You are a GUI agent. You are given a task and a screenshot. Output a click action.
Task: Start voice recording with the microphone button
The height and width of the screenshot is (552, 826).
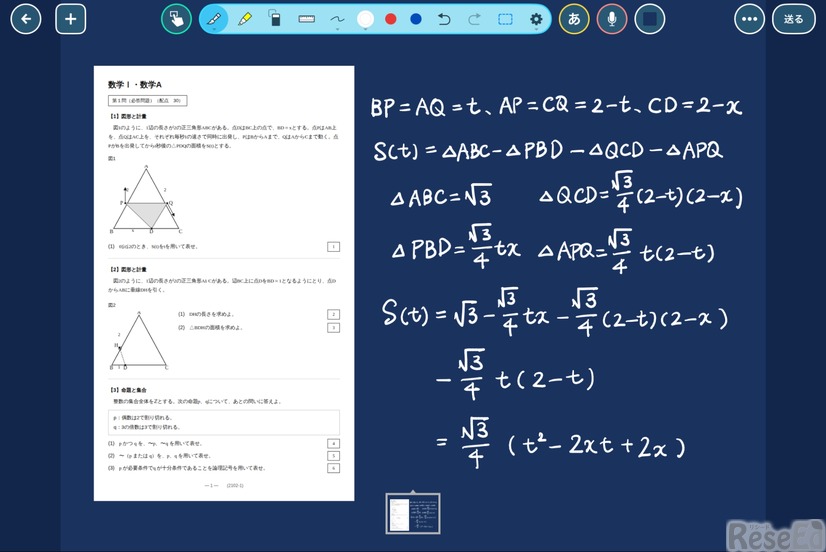tap(612, 19)
